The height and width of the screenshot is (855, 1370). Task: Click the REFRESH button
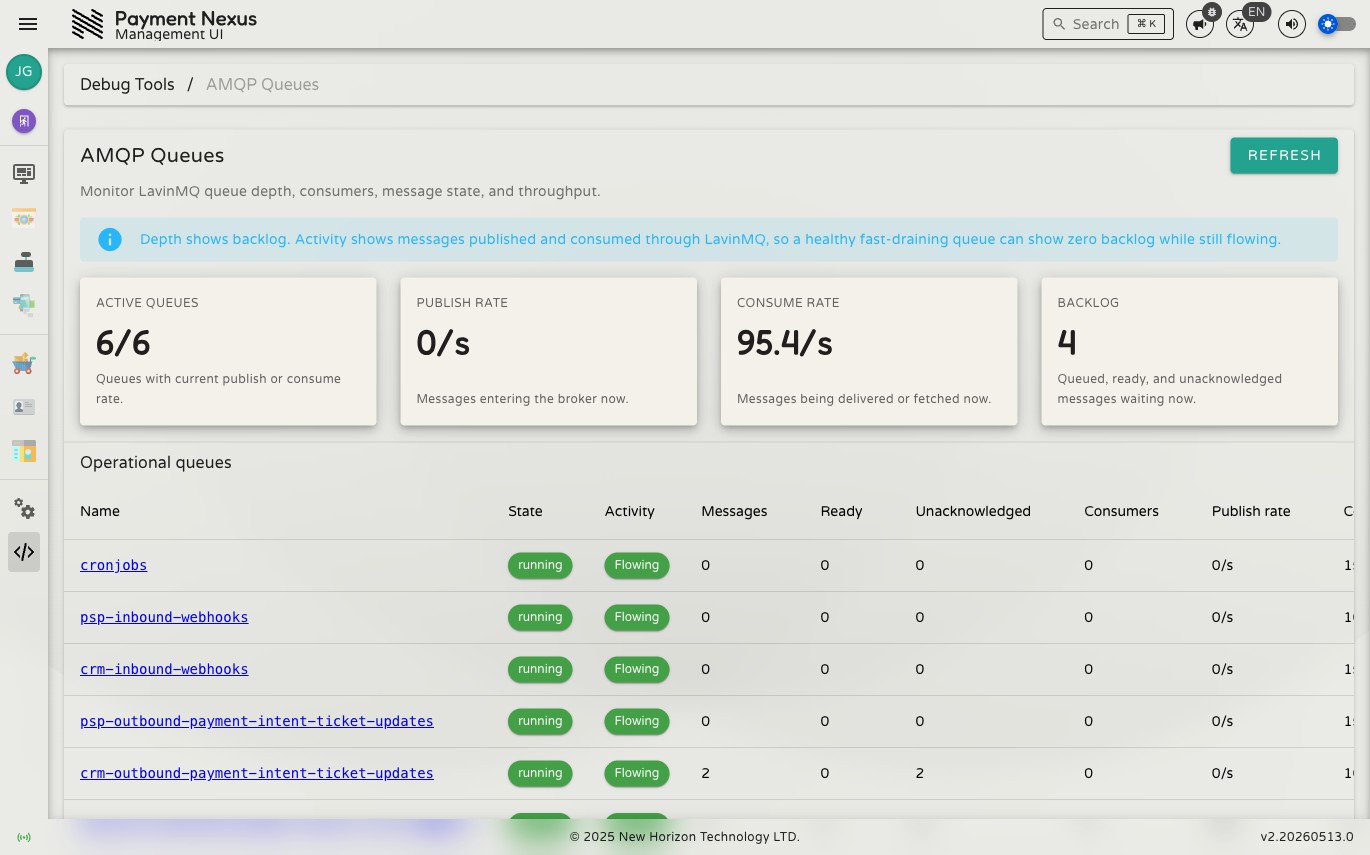tap(1284, 155)
